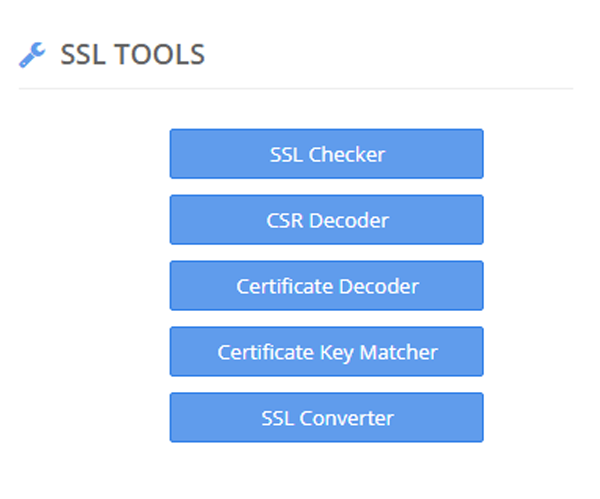Choose the tool that checks SSL installation
The image size is (600, 499).
click(326, 154)
